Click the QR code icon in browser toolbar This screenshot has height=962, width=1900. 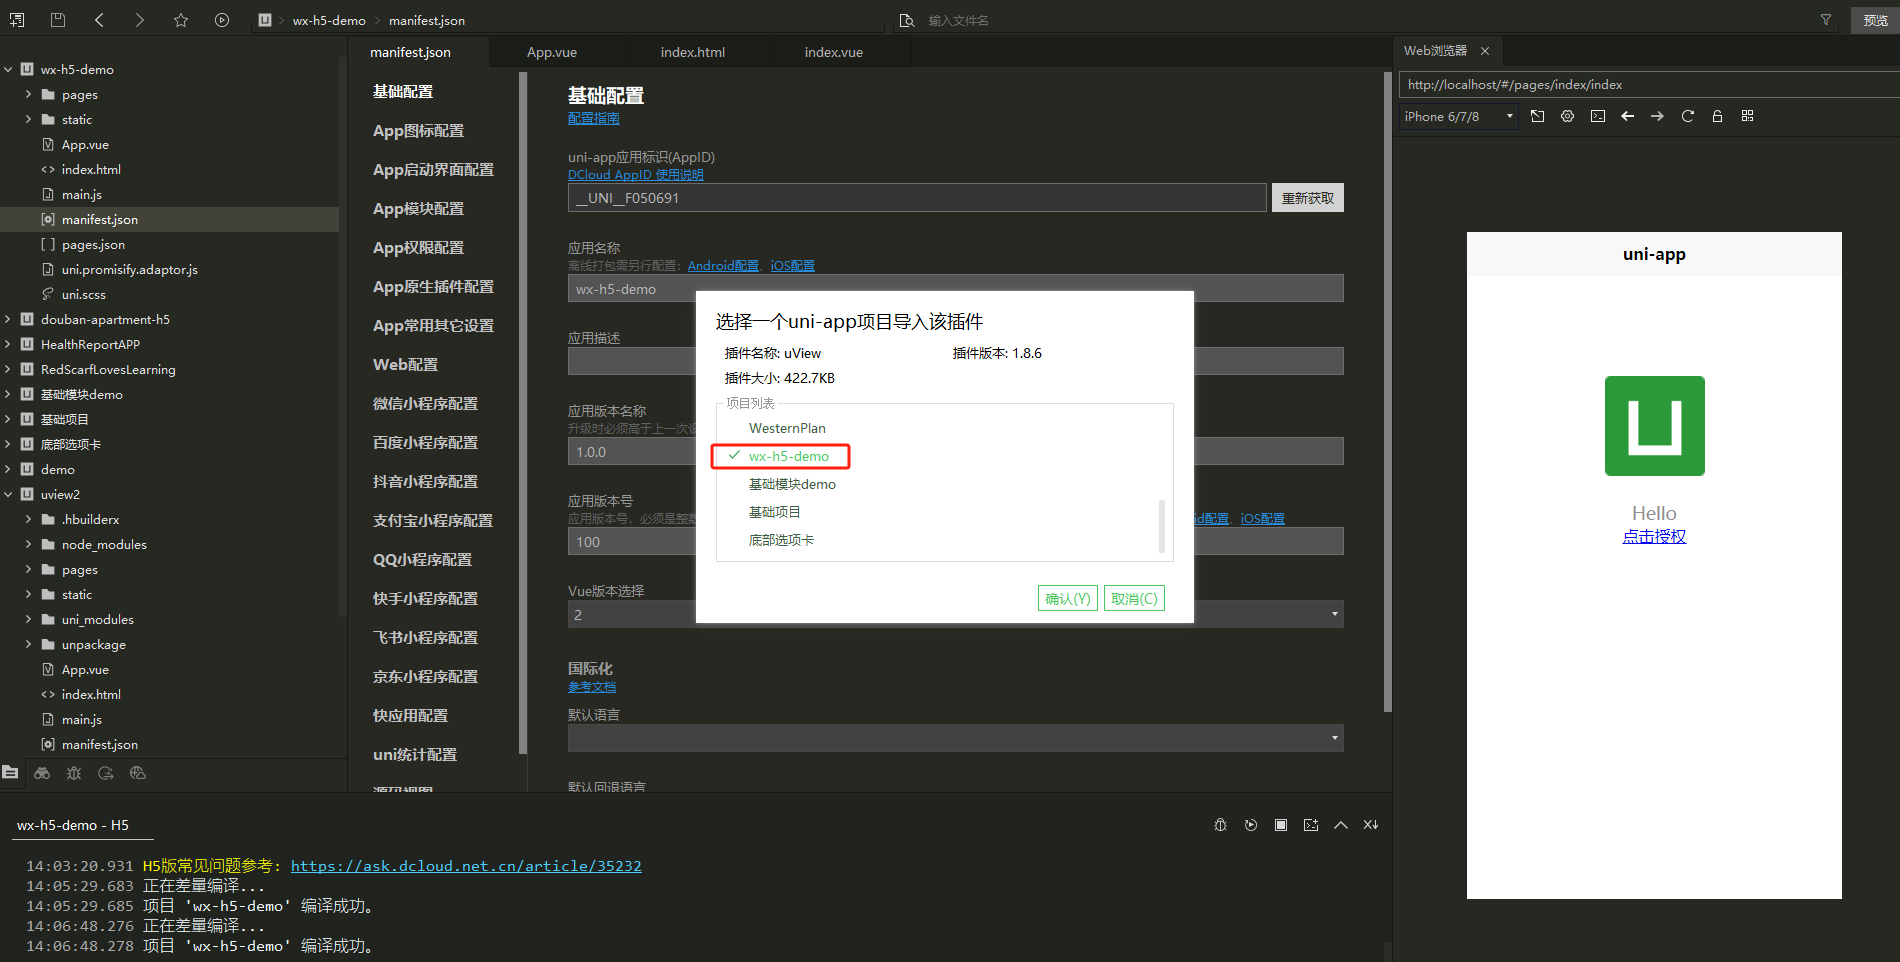click(1748, 116)
